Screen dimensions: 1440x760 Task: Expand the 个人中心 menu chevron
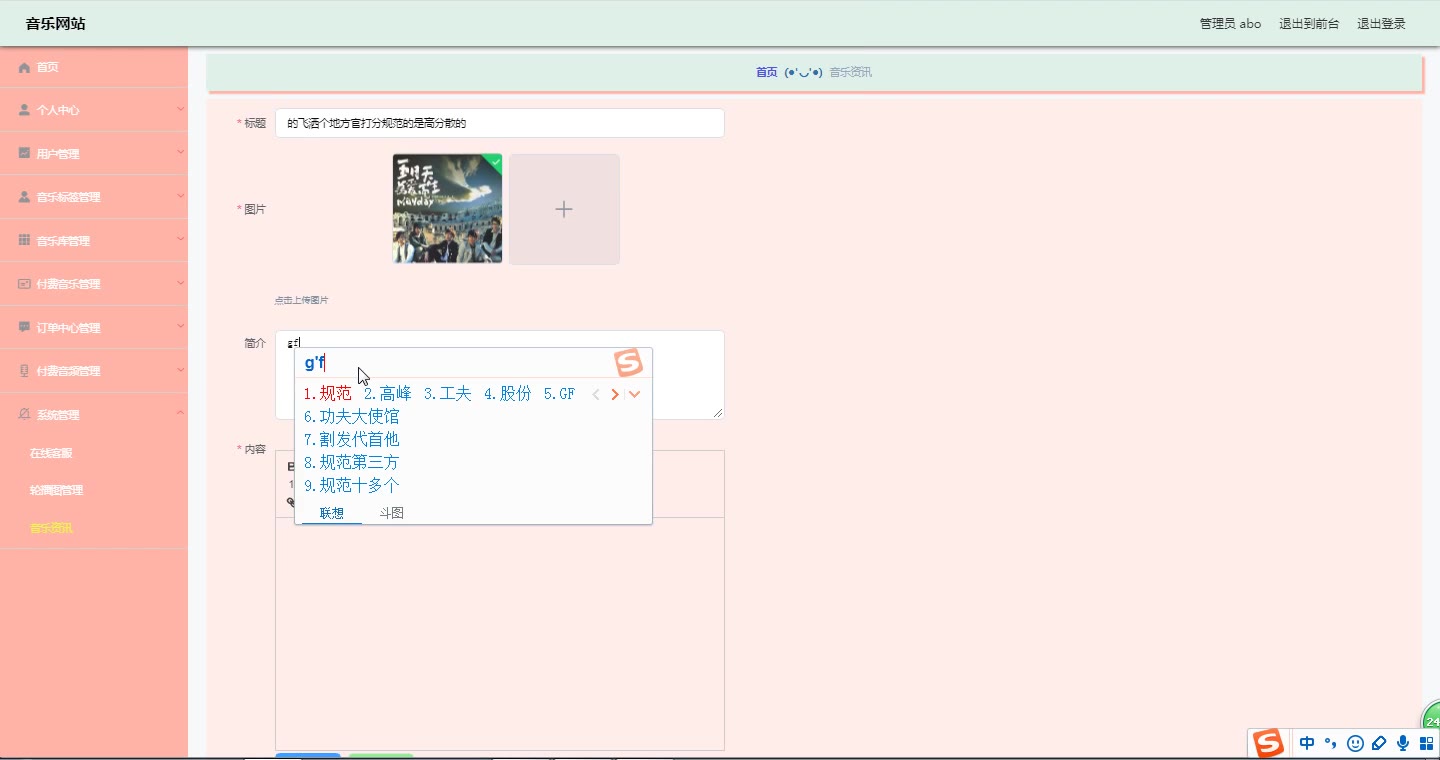pos(180,109)
